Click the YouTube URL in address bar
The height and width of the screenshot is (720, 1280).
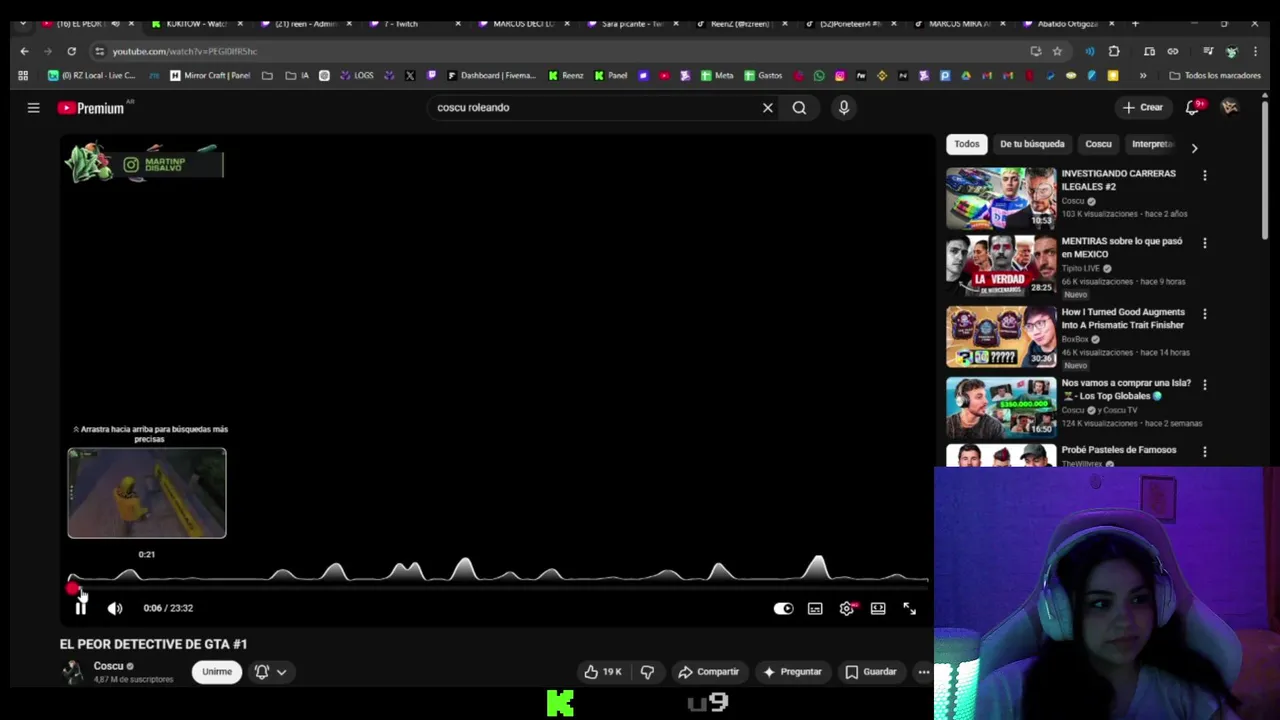[185, 51]
